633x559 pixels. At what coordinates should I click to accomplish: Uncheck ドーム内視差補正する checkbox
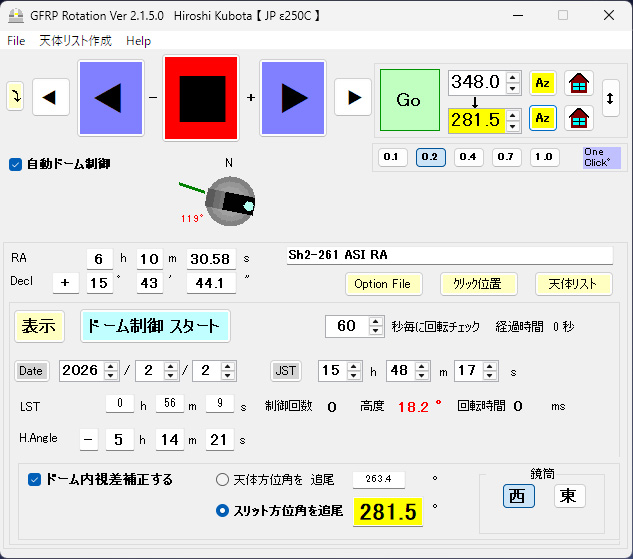34,479
